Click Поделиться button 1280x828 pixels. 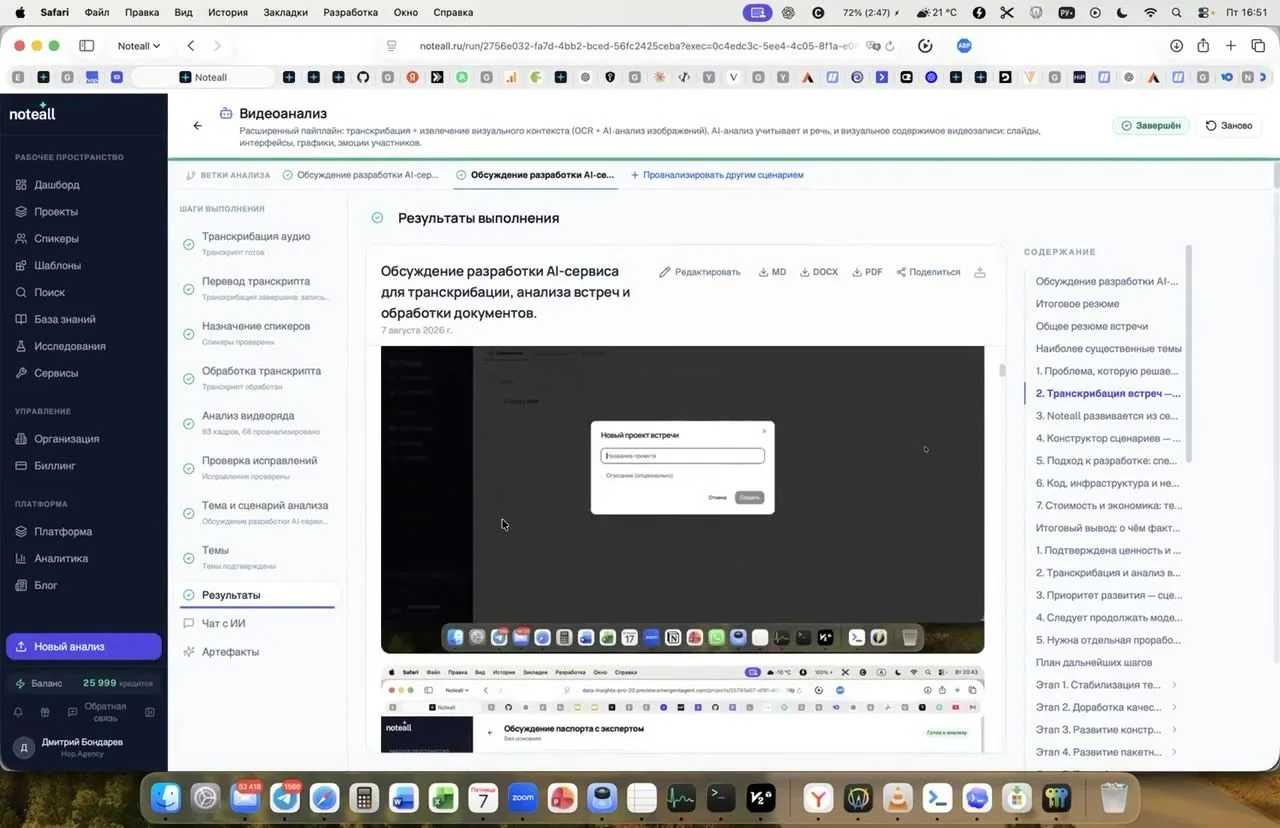(928, 272)
